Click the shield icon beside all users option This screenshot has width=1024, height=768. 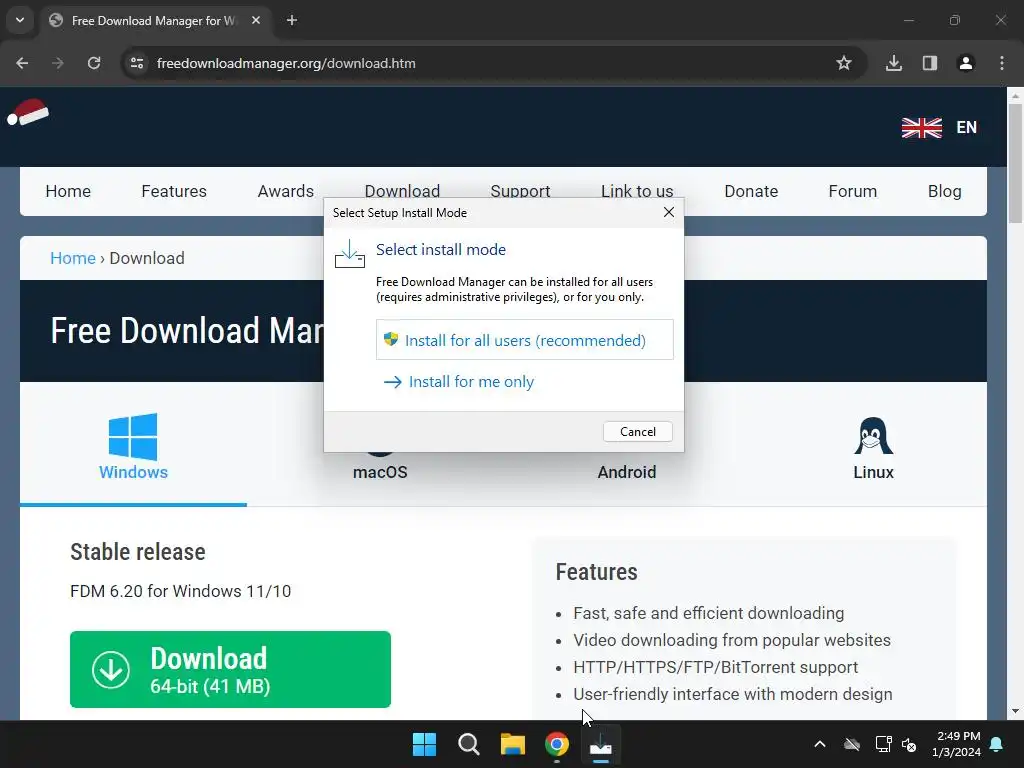(391, 338)
